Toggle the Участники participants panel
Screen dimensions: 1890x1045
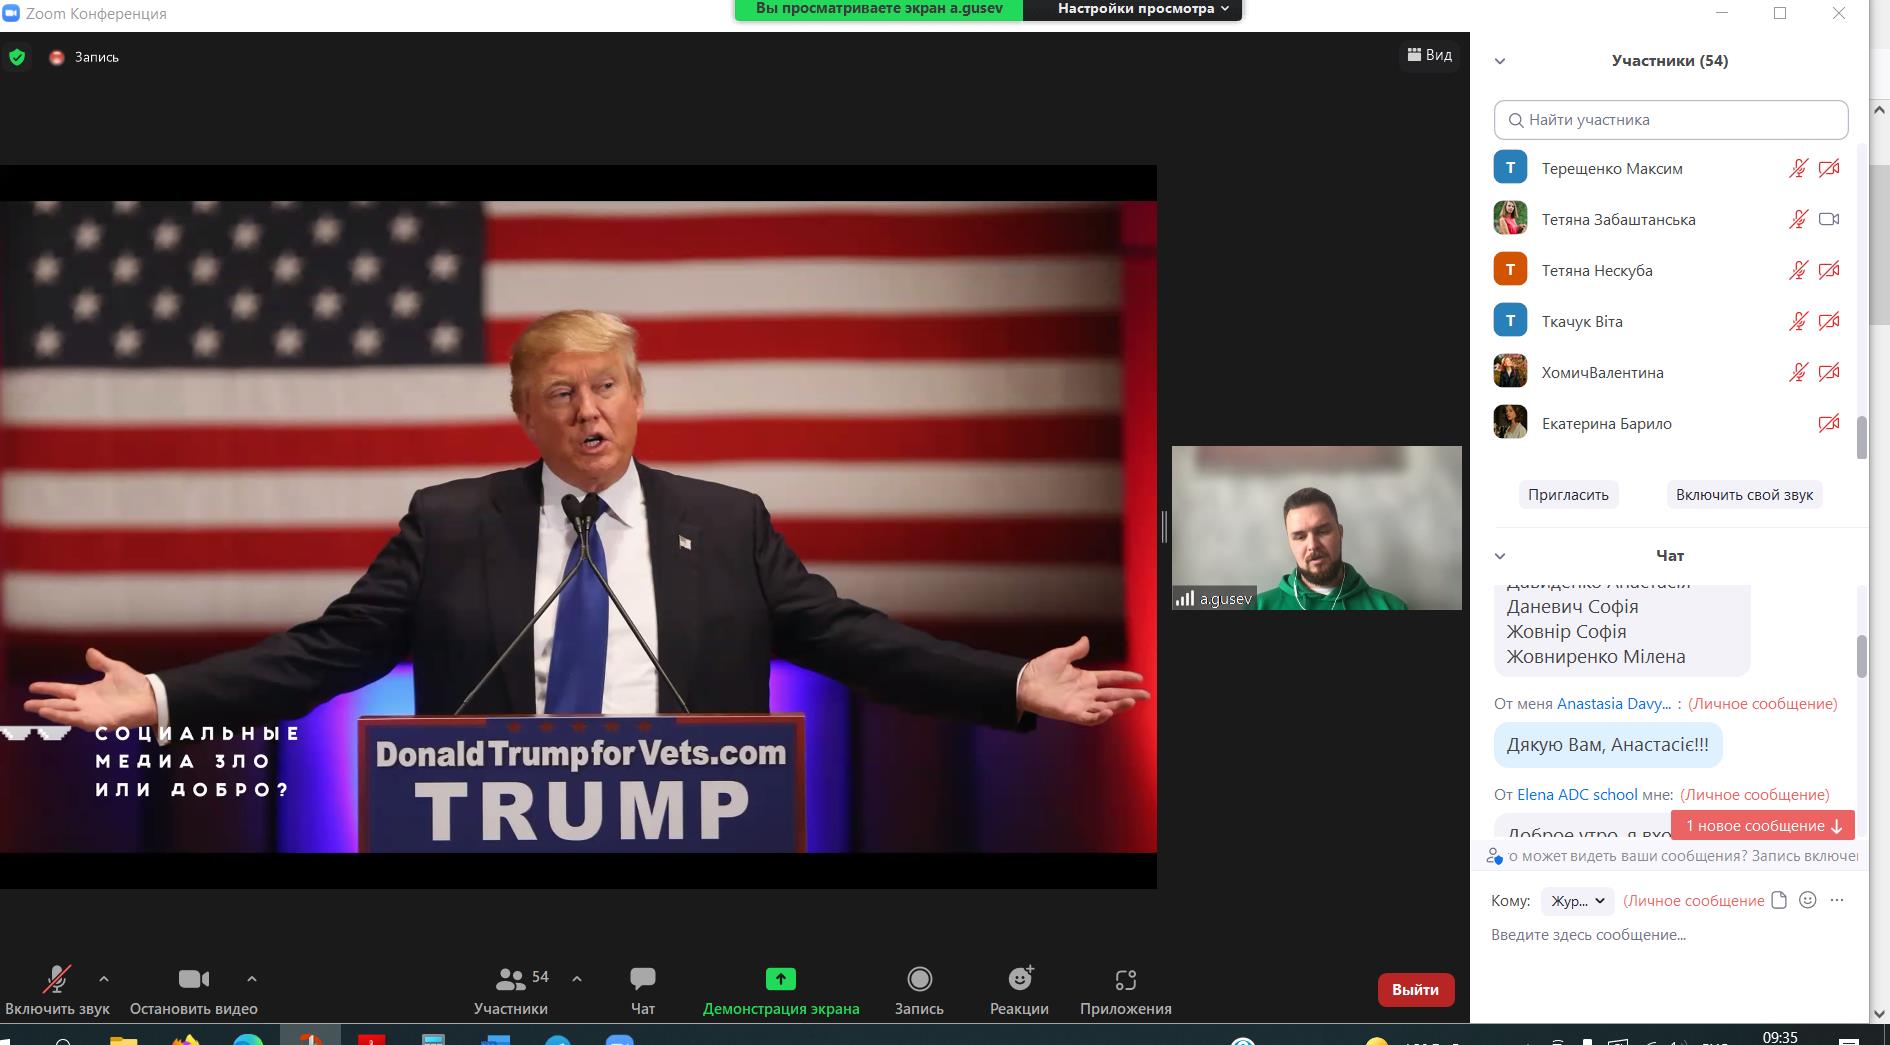pyautogui.click(x=511, y=980)
